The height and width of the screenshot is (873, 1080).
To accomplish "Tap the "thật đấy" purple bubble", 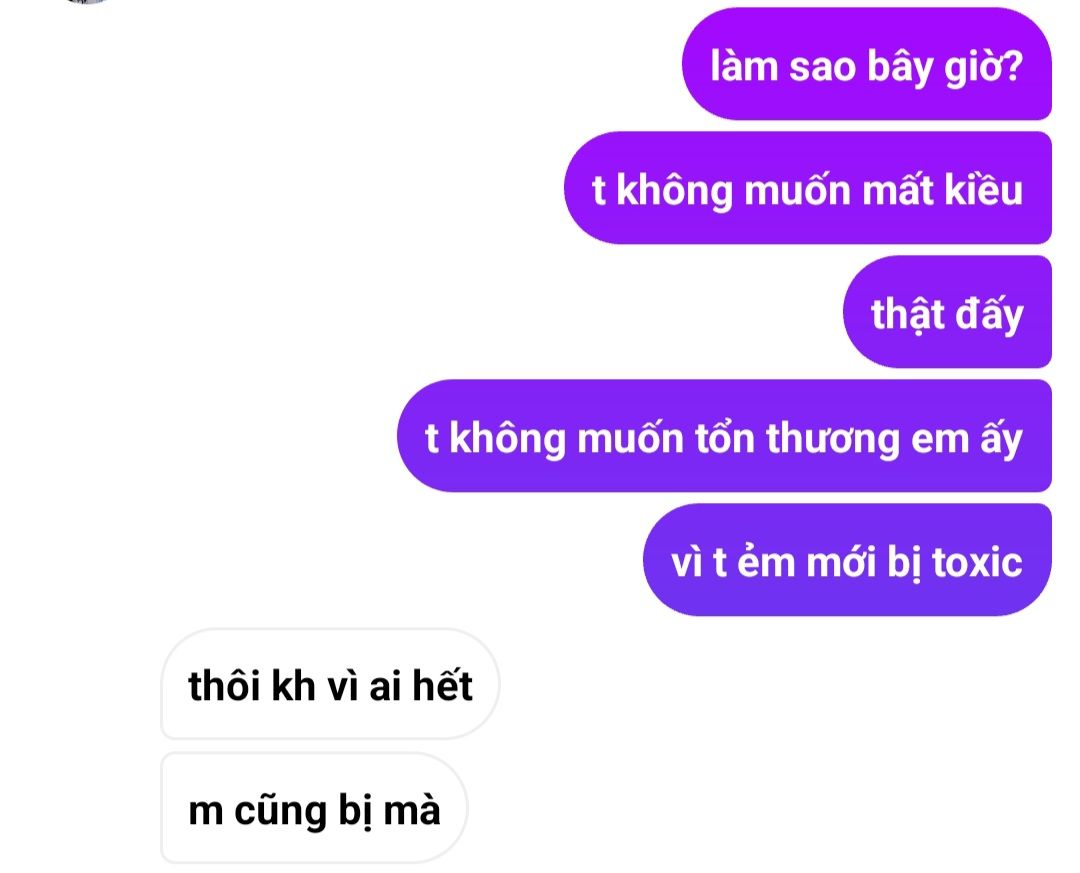I will click(947, 311).
